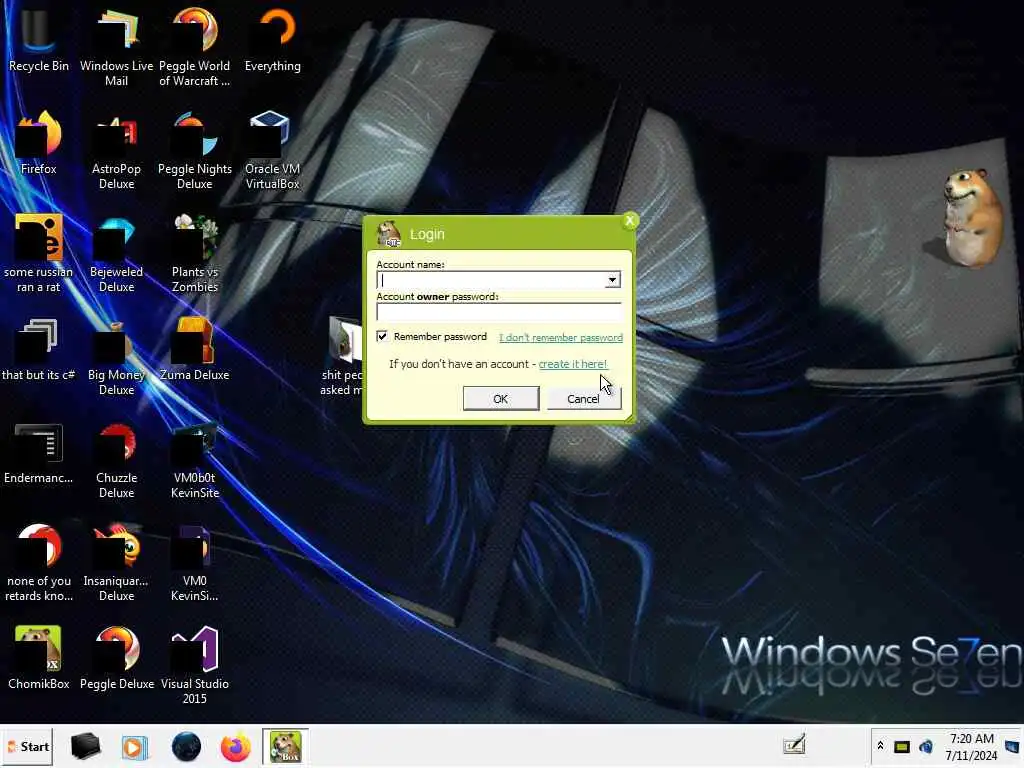This screenshot has height=768, width=1024.
Task: Select the Oracle VM VirtualBox icon
Action: (x=272, y=149)
